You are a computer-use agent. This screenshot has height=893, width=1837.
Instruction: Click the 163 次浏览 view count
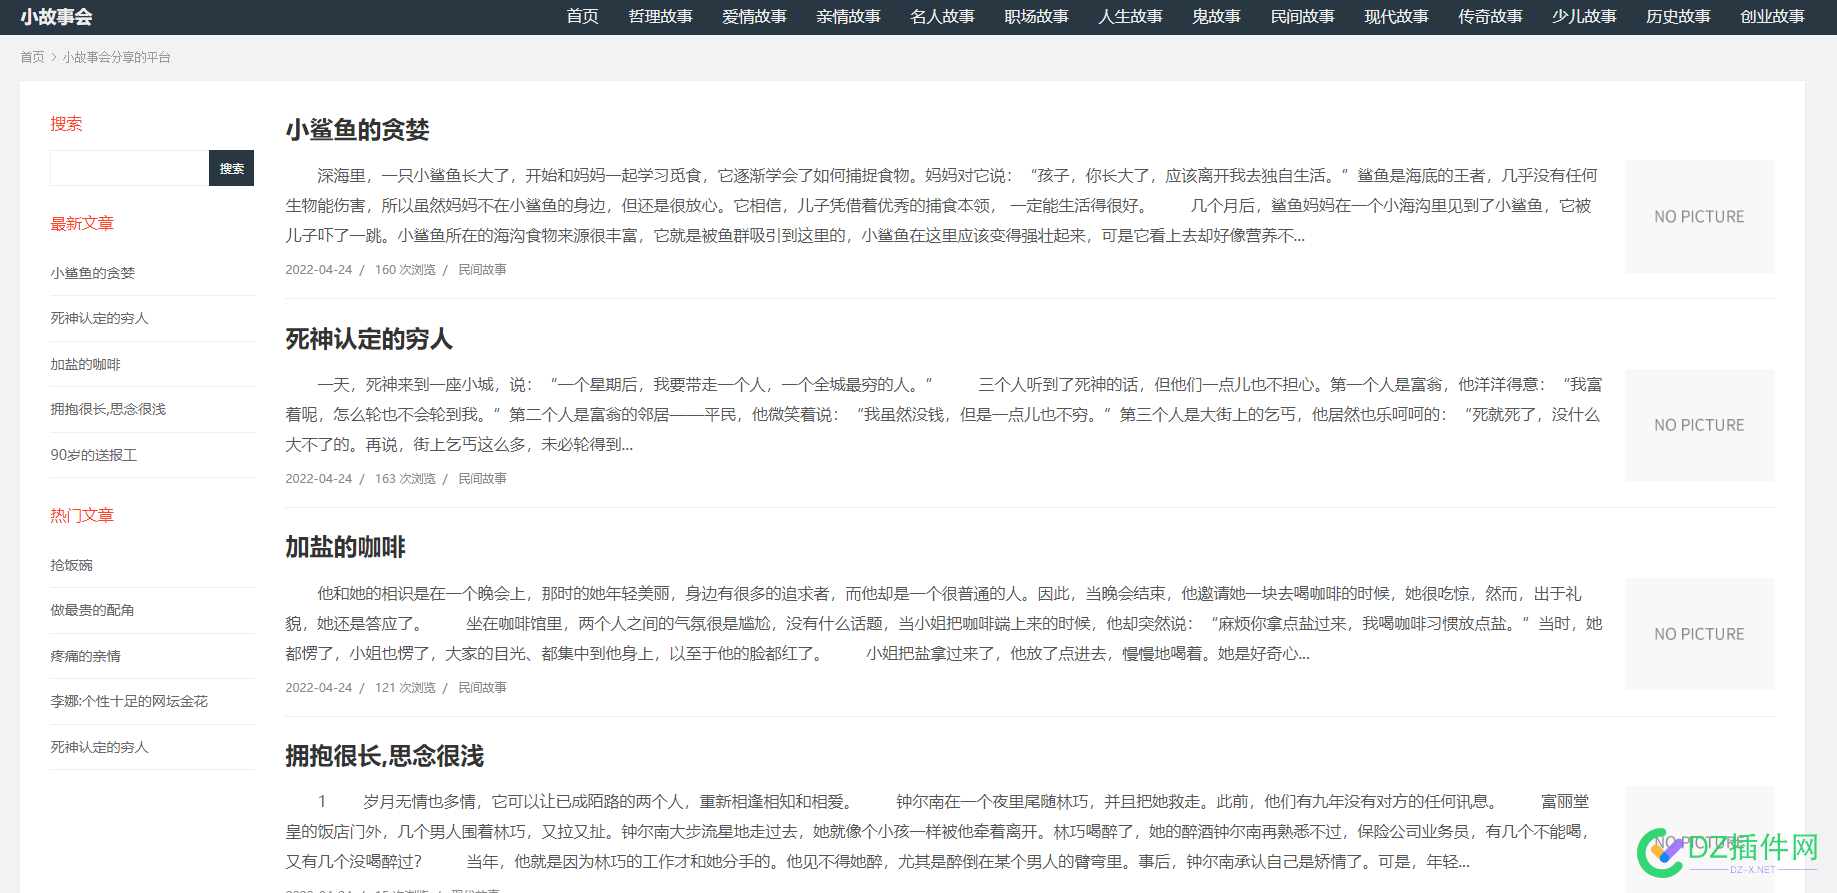click(x=405, y=479)
